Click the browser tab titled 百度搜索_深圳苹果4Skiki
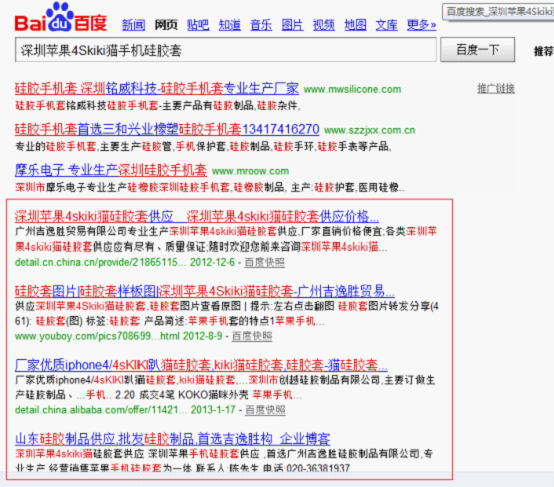The image size is (554, 487). [498, 12]
